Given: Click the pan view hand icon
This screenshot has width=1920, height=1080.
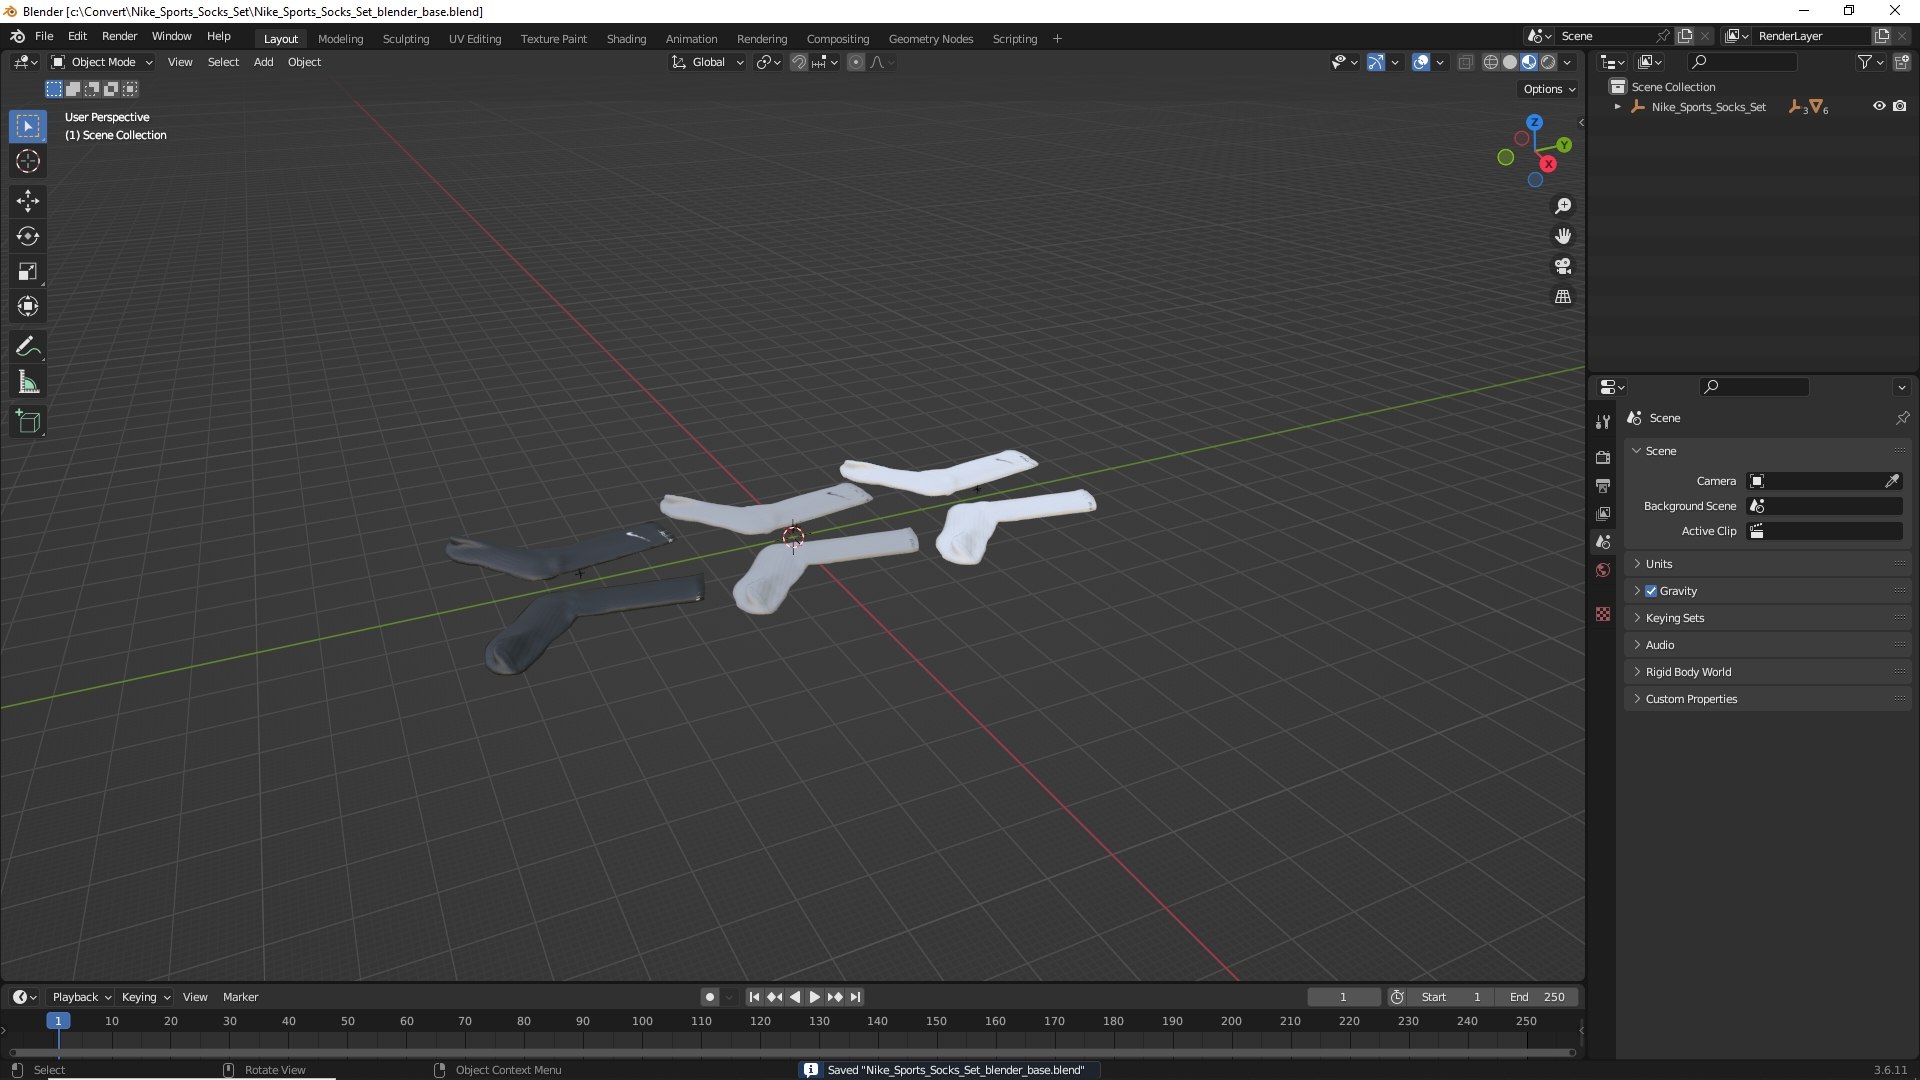Looking at the screenshot, I should pyautogui.click(x=1563, y=236).
